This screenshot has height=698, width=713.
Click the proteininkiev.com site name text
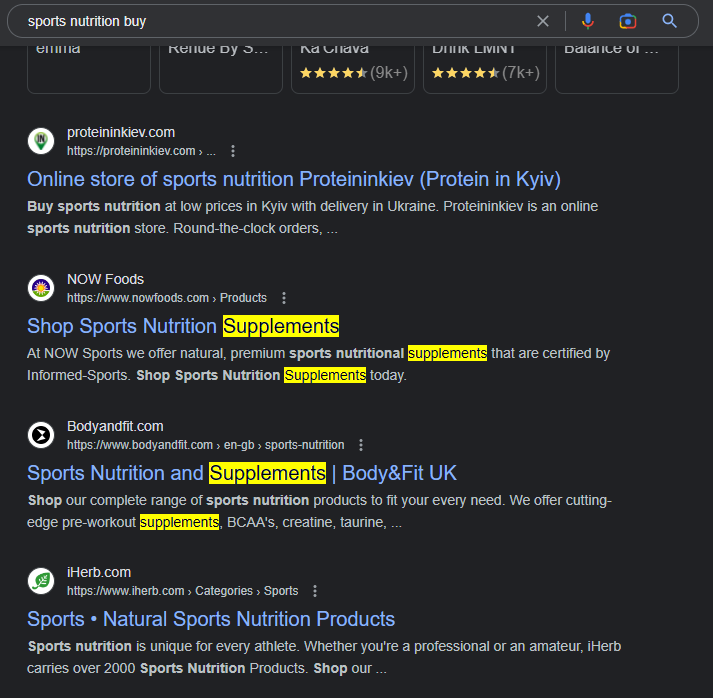[121, 132]
